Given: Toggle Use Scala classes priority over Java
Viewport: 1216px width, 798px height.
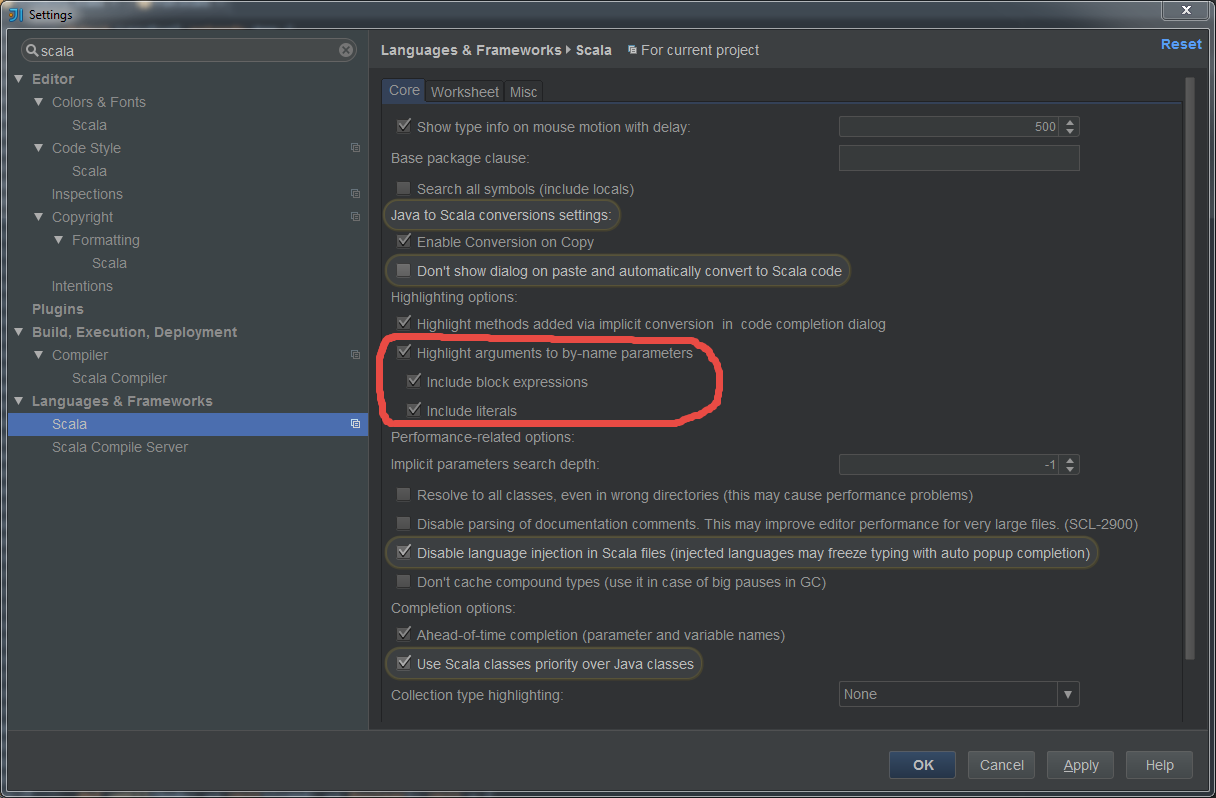Looking at the screenshot, I should pos(404,664).
